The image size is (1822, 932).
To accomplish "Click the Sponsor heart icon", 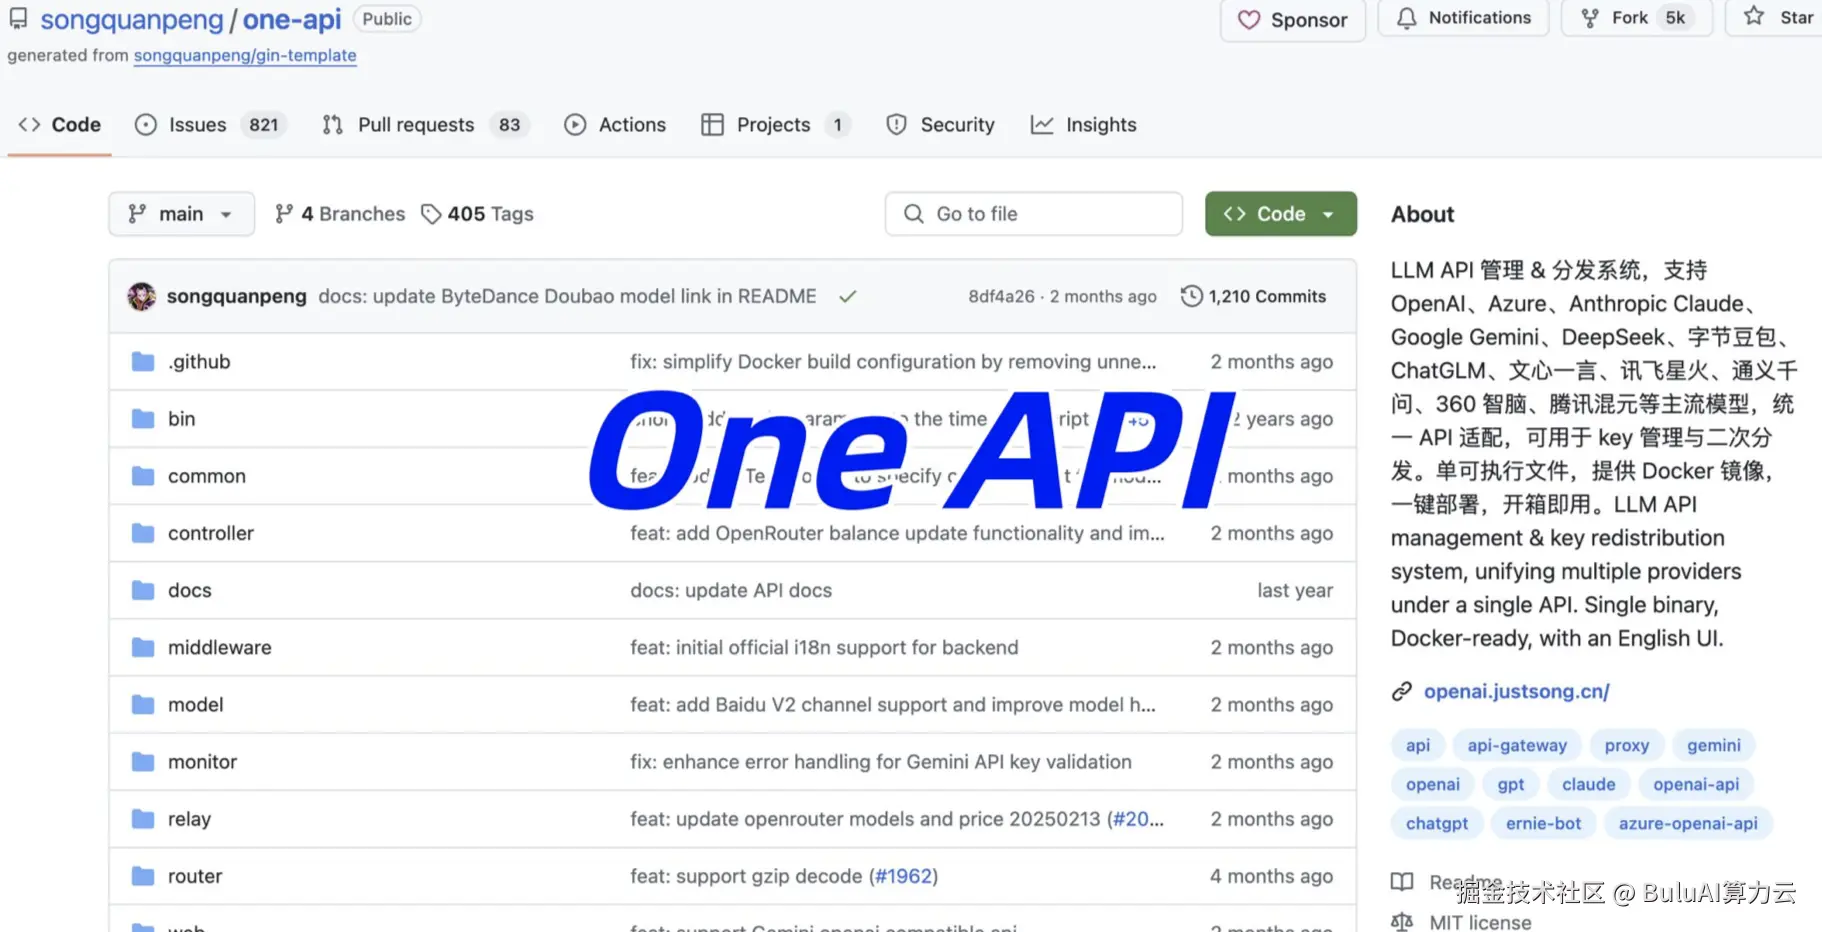I will 1249,20.
